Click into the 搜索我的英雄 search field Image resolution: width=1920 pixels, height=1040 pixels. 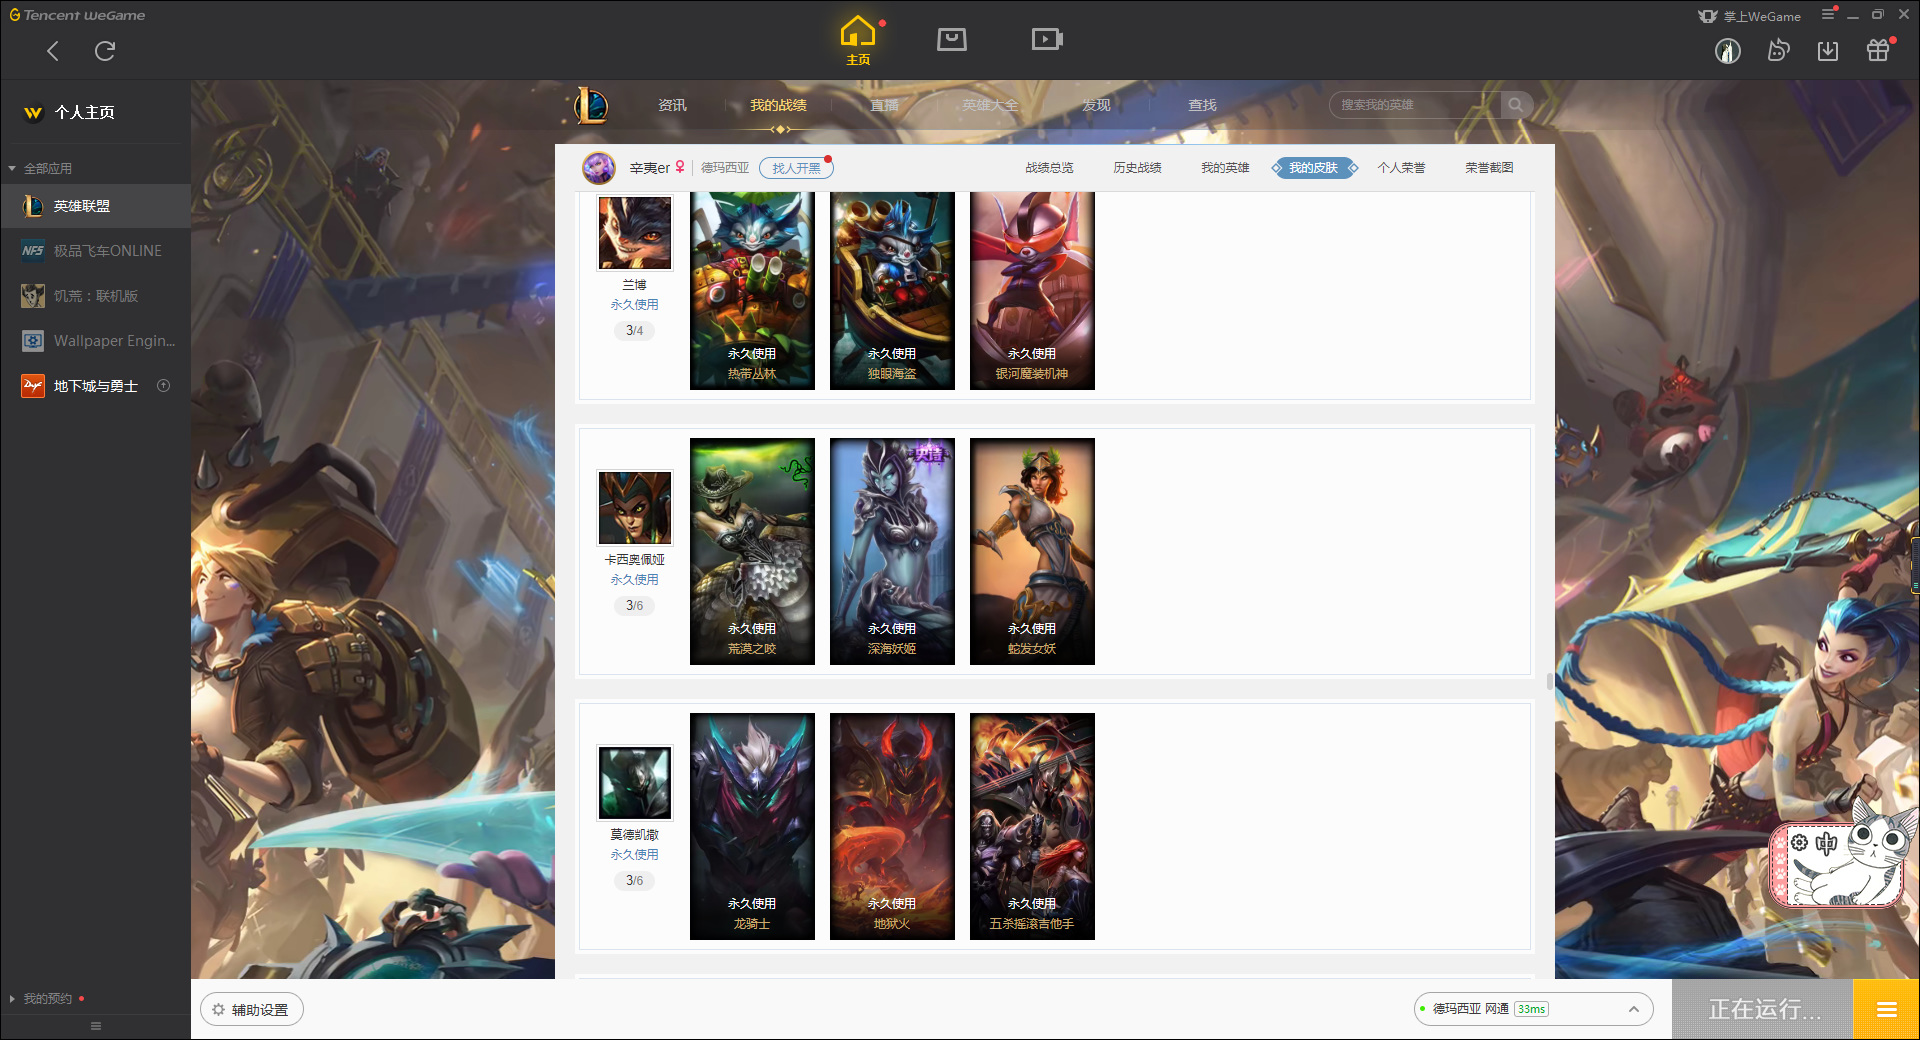pyautogui.click(x=1415, y=105)
